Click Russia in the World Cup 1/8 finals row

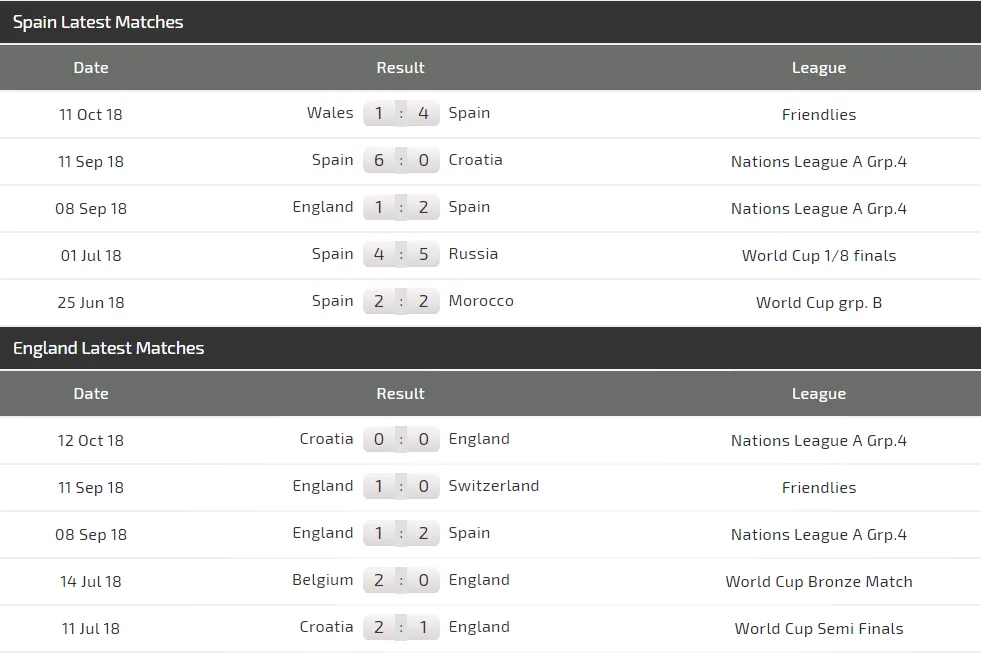(473, 254)
